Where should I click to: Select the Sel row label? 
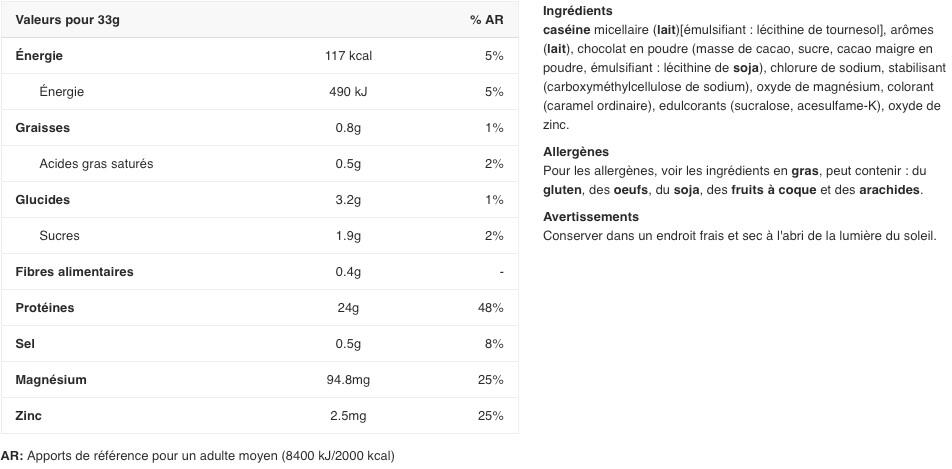[26, 344]
